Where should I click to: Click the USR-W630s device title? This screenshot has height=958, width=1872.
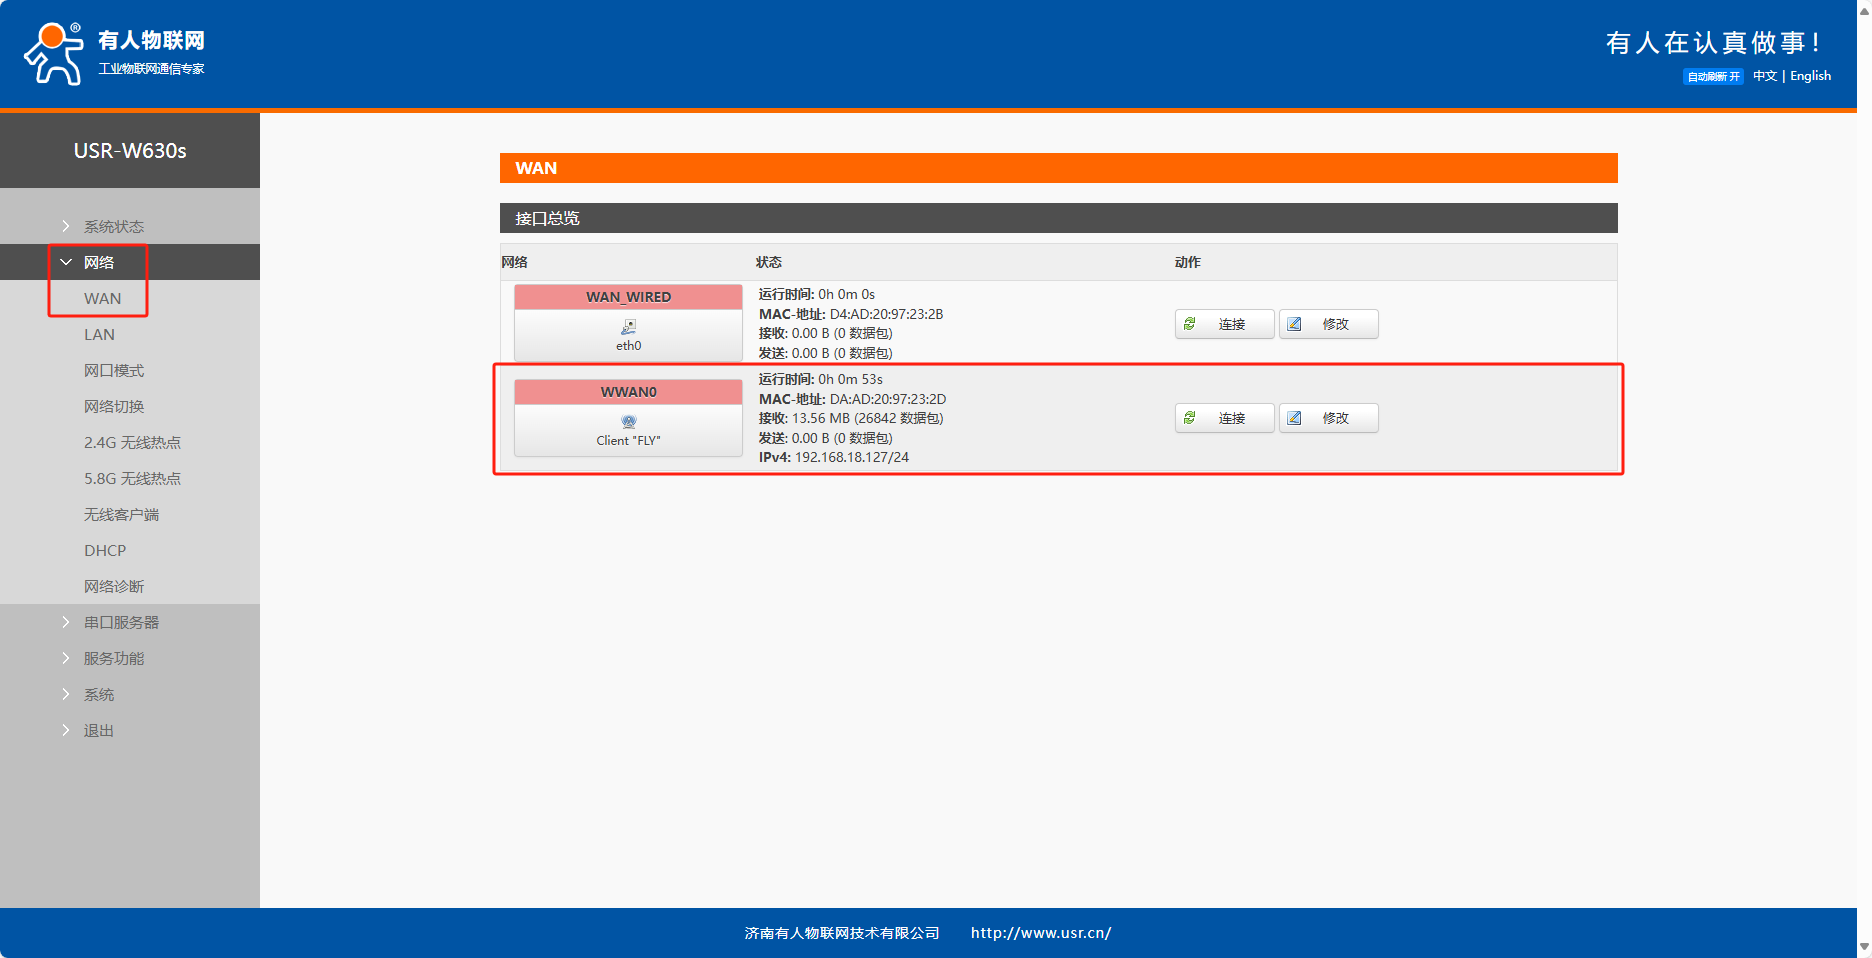click(x=130, y=151)
